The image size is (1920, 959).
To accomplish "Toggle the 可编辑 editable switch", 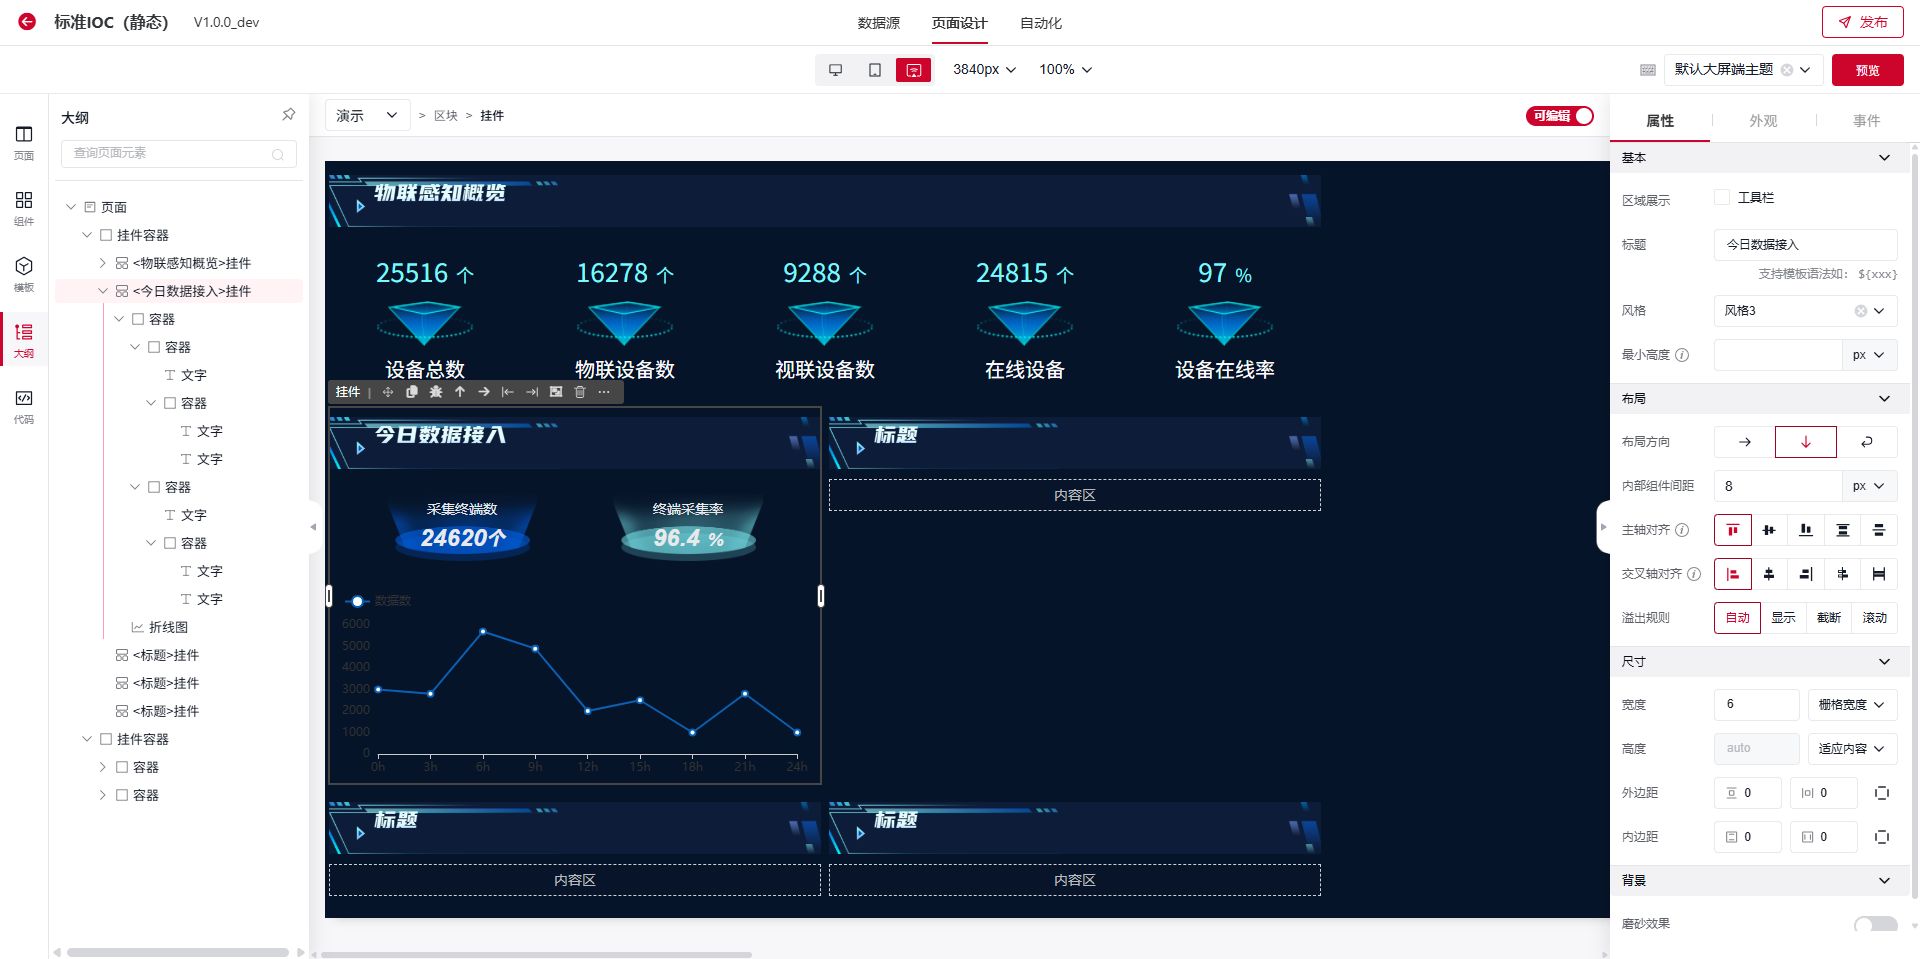I will tap(1560, 116).
